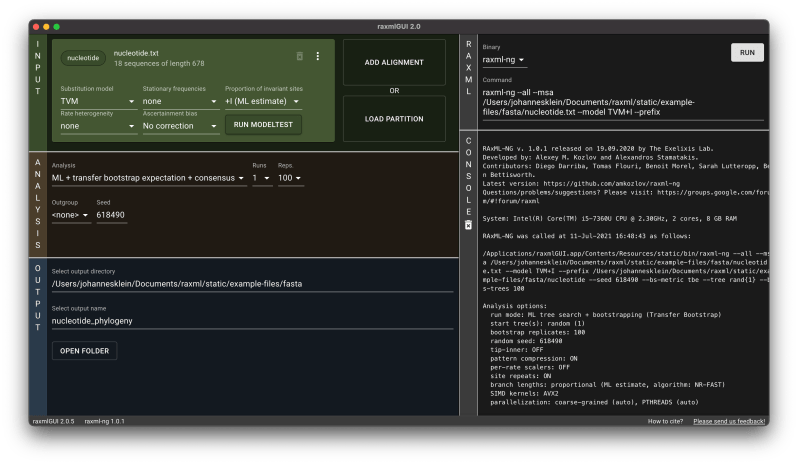This screenshot has width=798, height=464.
Task: Click the LOAD PARTITION button
Action: click(394, 119)
